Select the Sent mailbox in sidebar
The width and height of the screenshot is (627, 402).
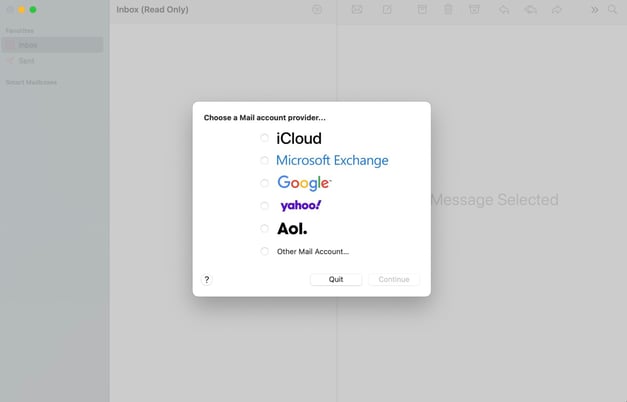pyautogui.click(x=52, y=61)
